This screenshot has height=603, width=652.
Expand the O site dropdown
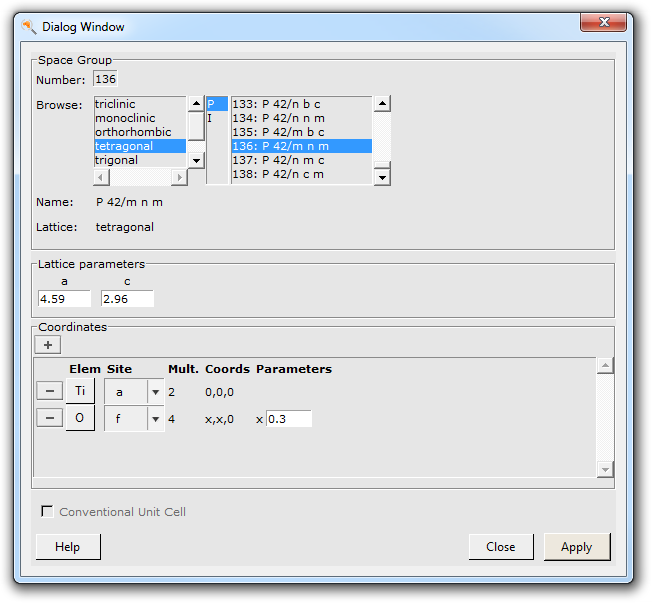[x=155, y=420]
